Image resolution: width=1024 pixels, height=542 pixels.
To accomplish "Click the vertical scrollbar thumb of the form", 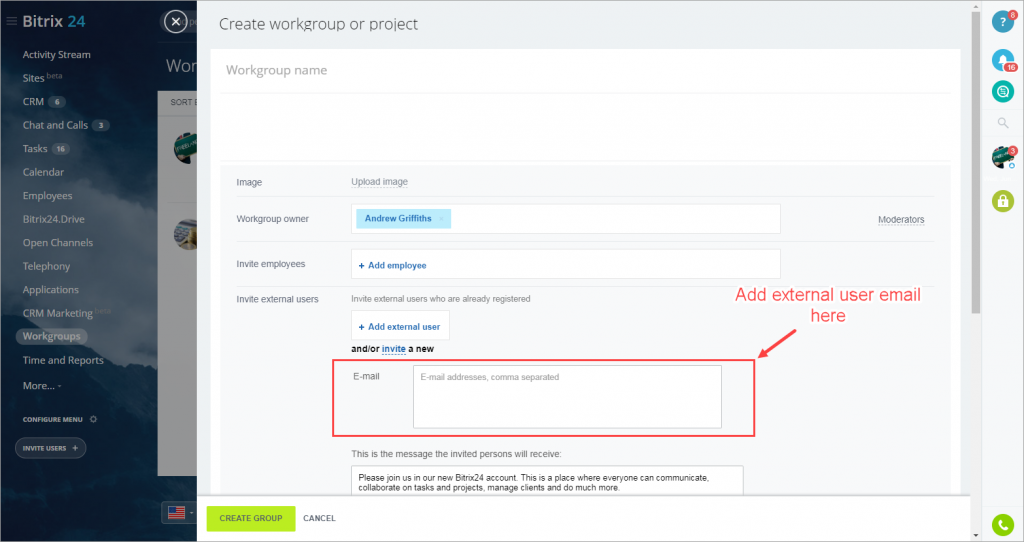I will coord(976,163).
